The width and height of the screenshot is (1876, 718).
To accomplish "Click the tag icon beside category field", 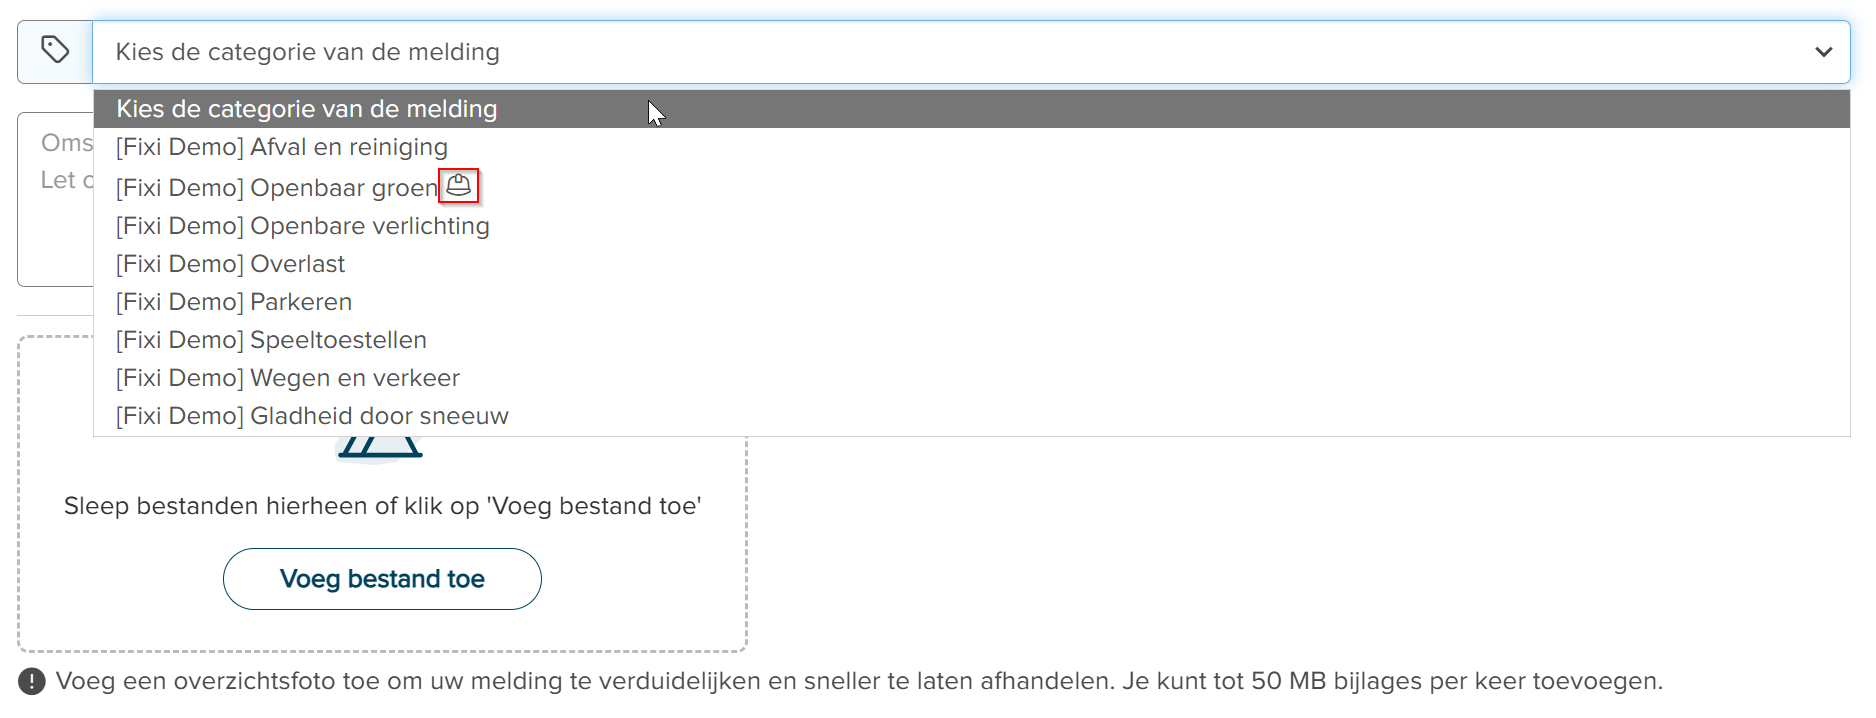I will tap(55, 49).
